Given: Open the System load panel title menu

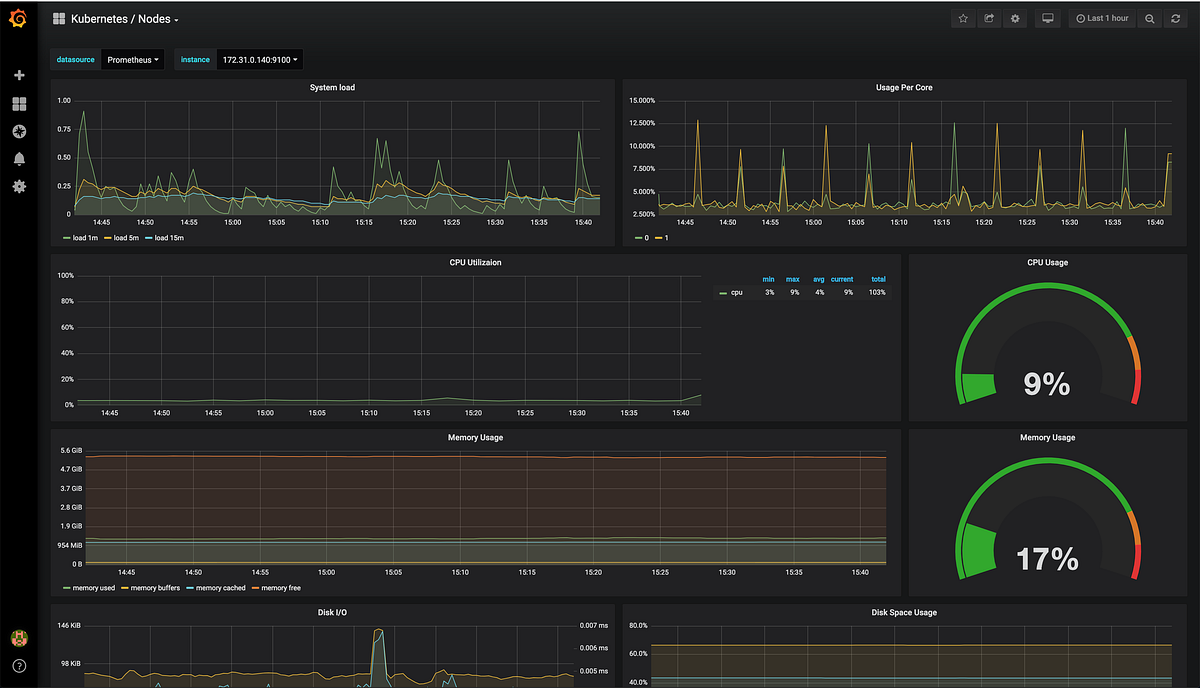Looking at the screenshot, I should click(332, 88).
